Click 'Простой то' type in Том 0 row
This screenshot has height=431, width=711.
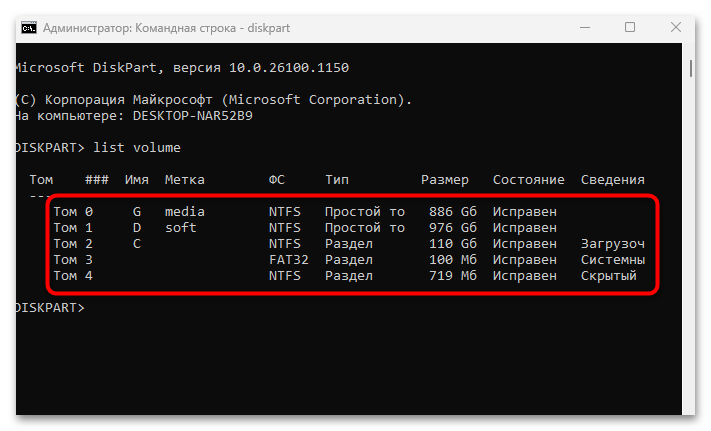click(x=365, y=212)
